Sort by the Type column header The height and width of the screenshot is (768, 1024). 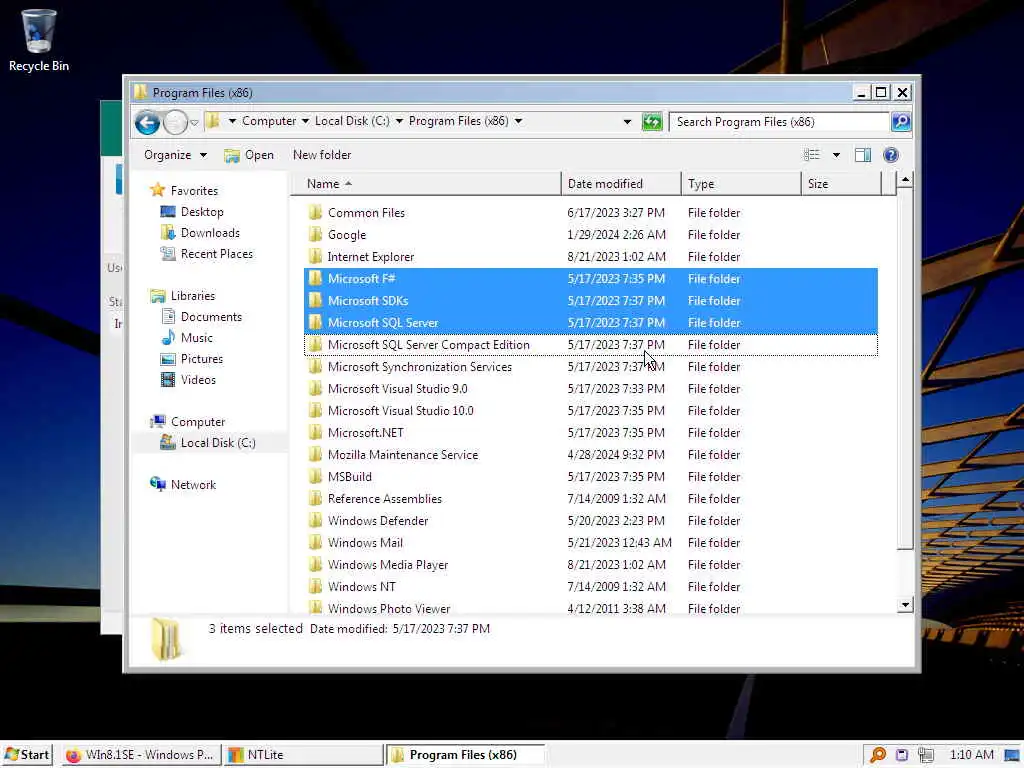pos(741,184)
